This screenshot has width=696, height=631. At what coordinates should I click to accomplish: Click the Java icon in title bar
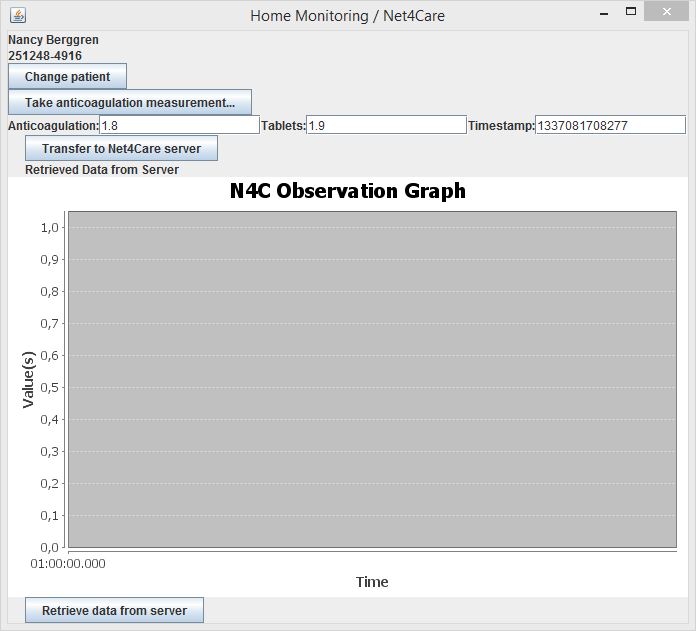(16, 15)
